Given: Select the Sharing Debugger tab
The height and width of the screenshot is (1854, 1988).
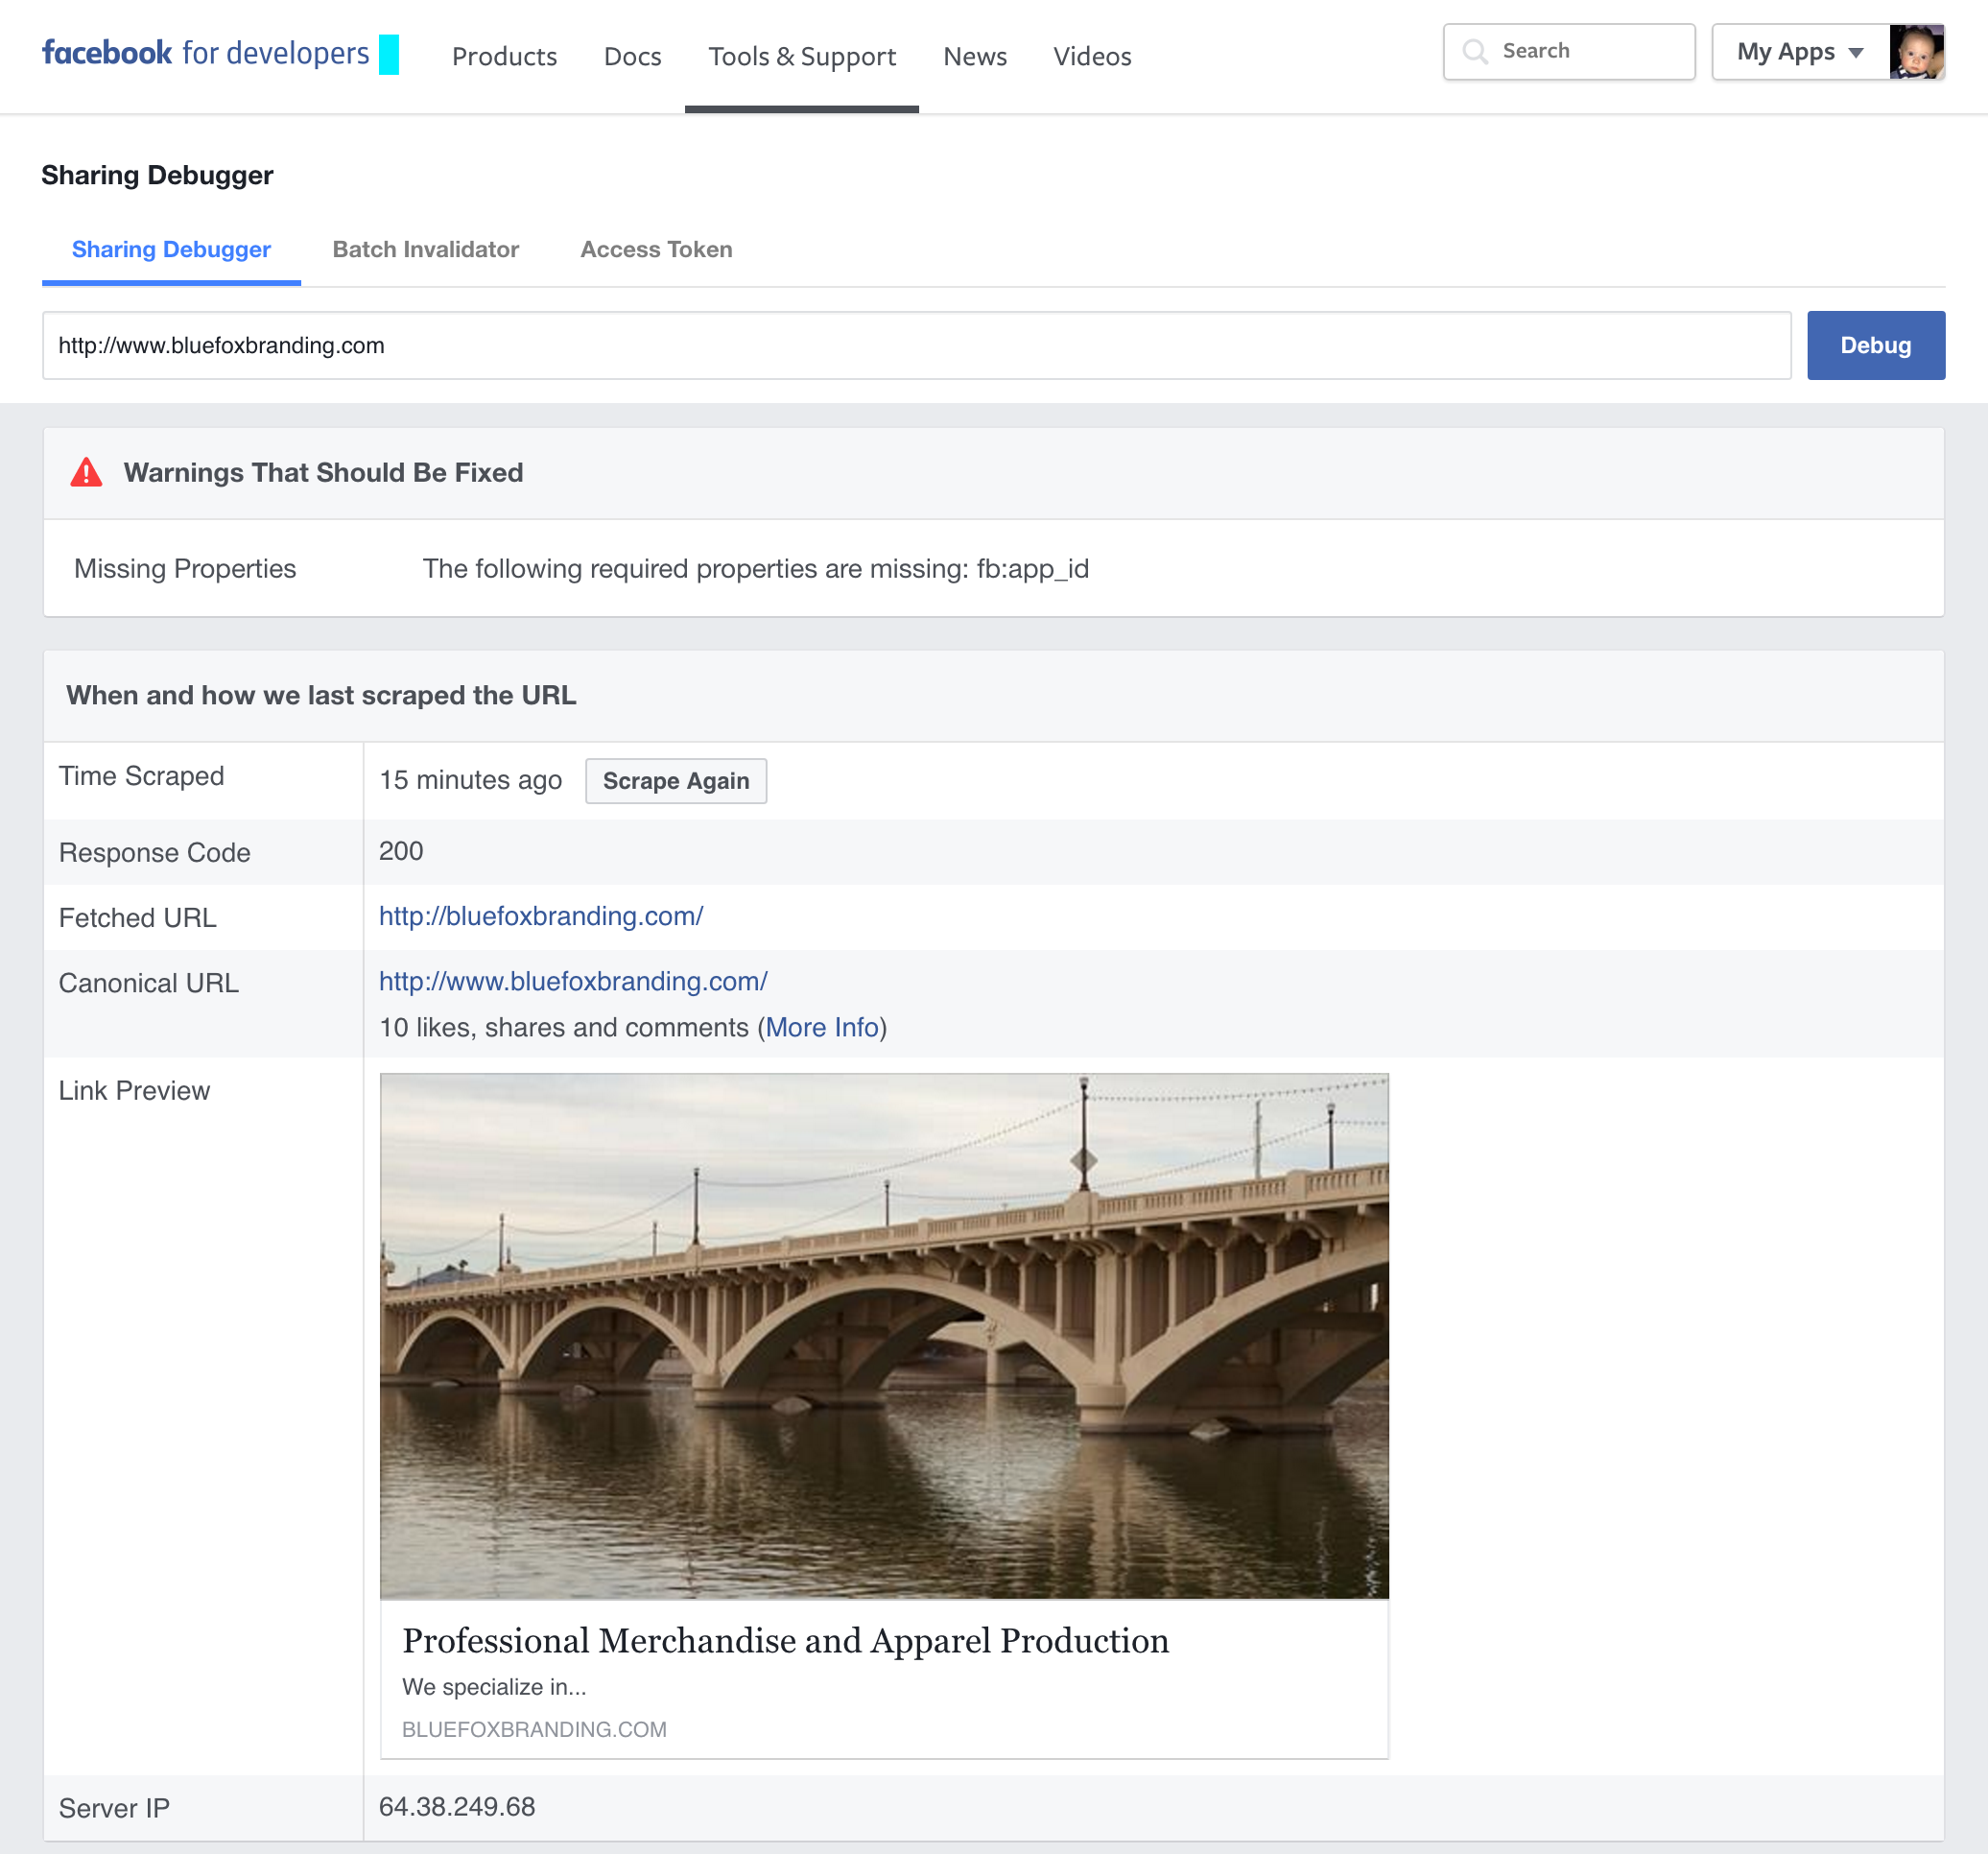Looking at the screenshot, I should click(171, 249).
